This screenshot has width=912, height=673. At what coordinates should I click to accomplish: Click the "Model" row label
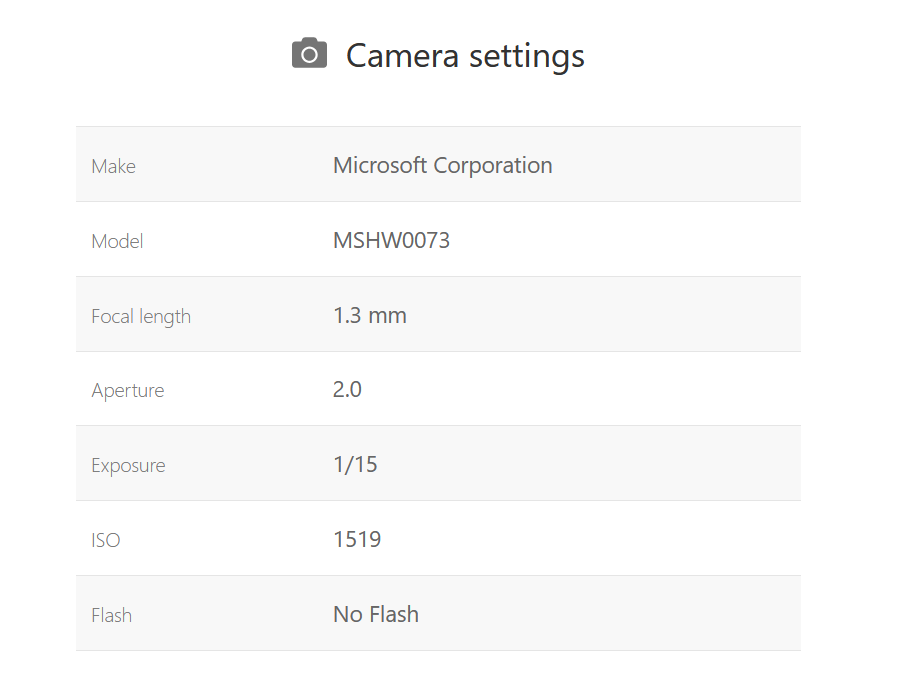pos(117,241)
